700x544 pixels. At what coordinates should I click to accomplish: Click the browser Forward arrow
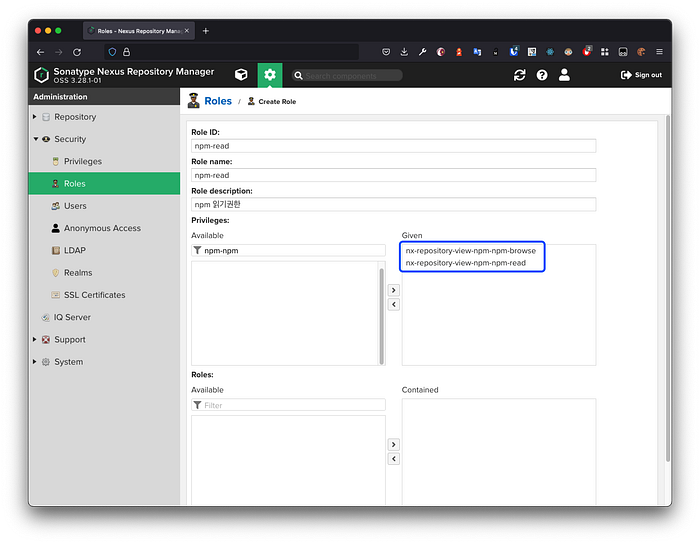tap(58, 52)
